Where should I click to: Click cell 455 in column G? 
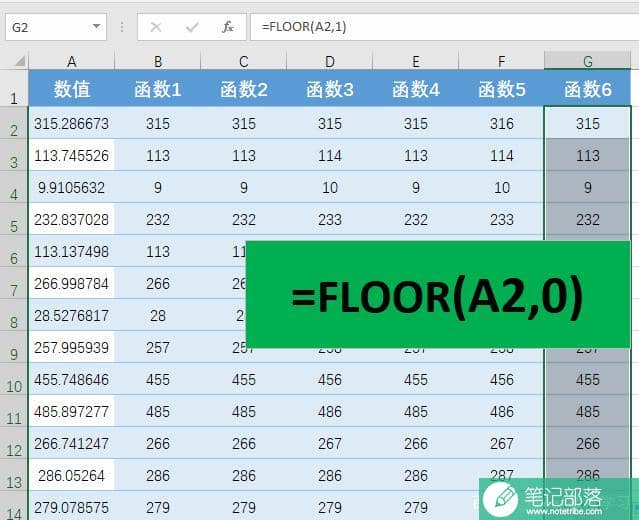588,379
